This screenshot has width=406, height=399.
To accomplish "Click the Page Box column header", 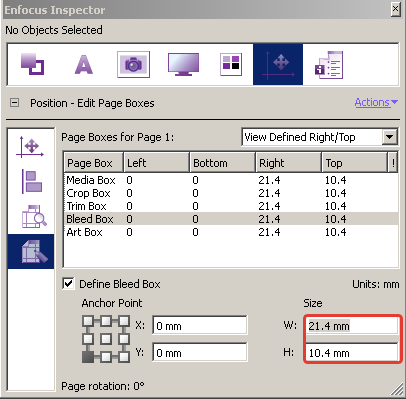I will 93,163.
